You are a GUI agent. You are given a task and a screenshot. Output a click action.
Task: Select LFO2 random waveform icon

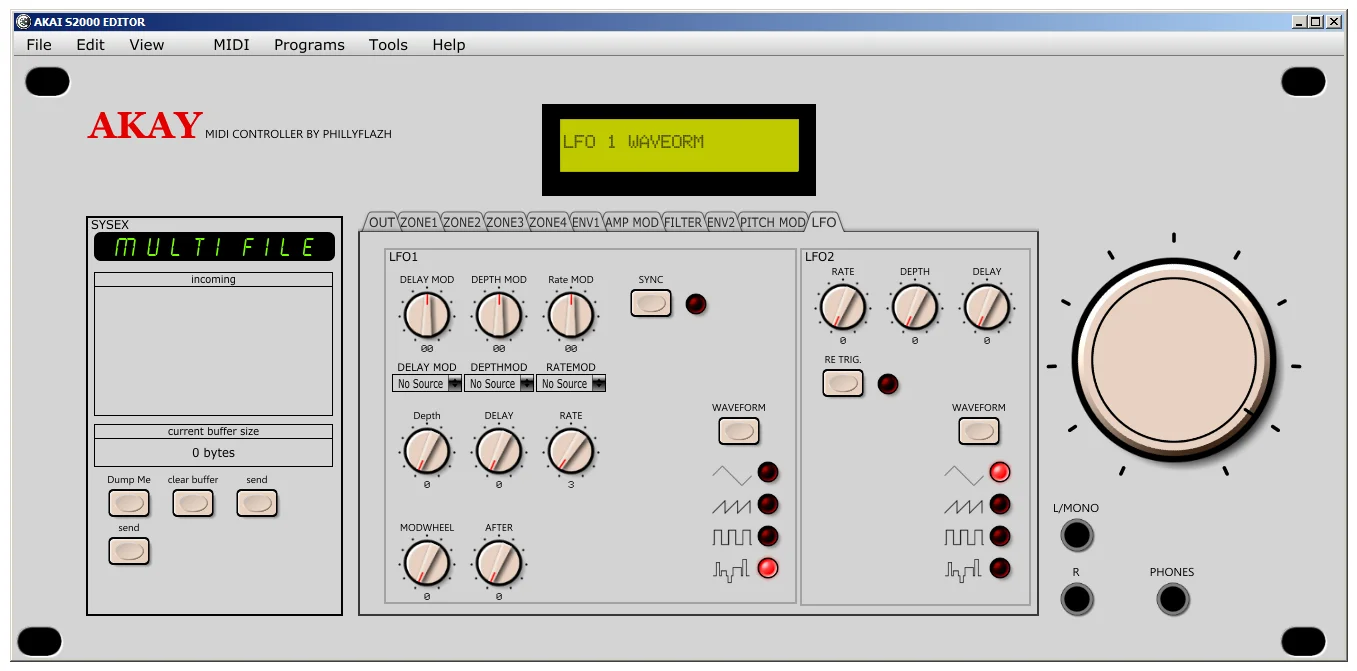(964, 569)
